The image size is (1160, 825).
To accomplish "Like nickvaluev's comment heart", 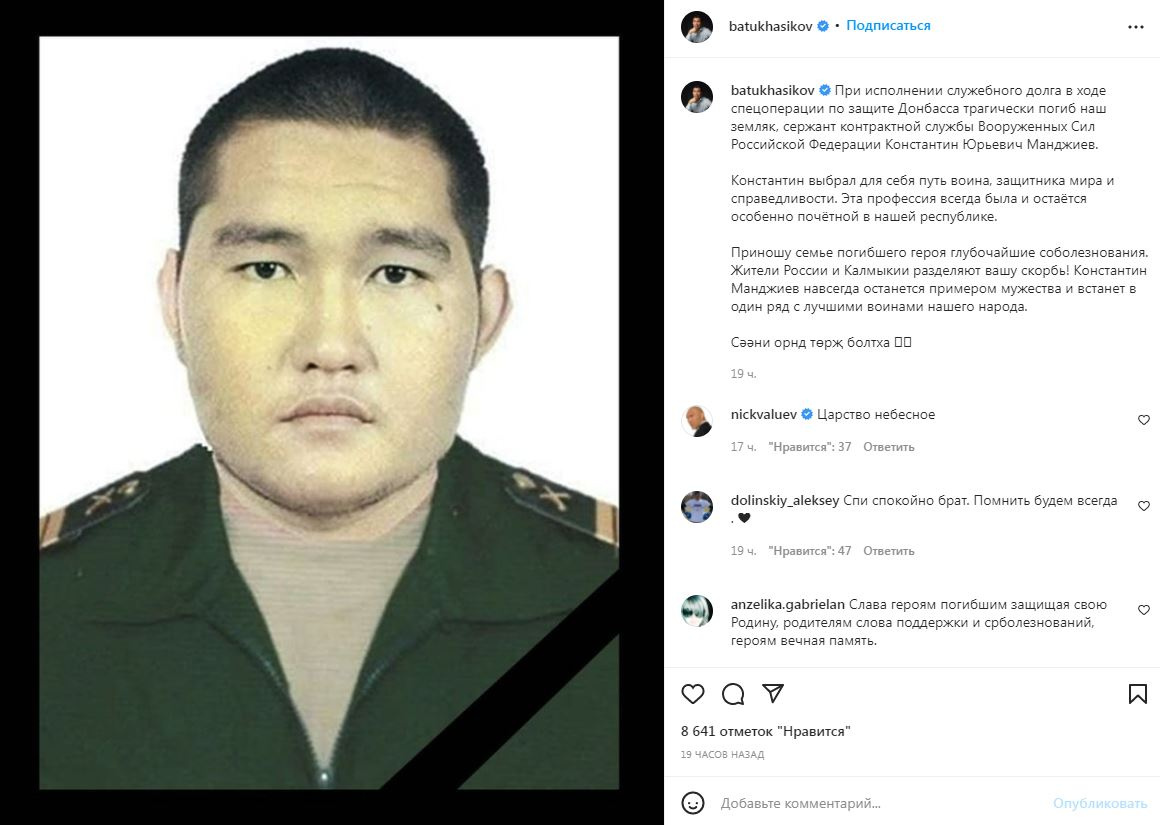I will point(1144,420).
